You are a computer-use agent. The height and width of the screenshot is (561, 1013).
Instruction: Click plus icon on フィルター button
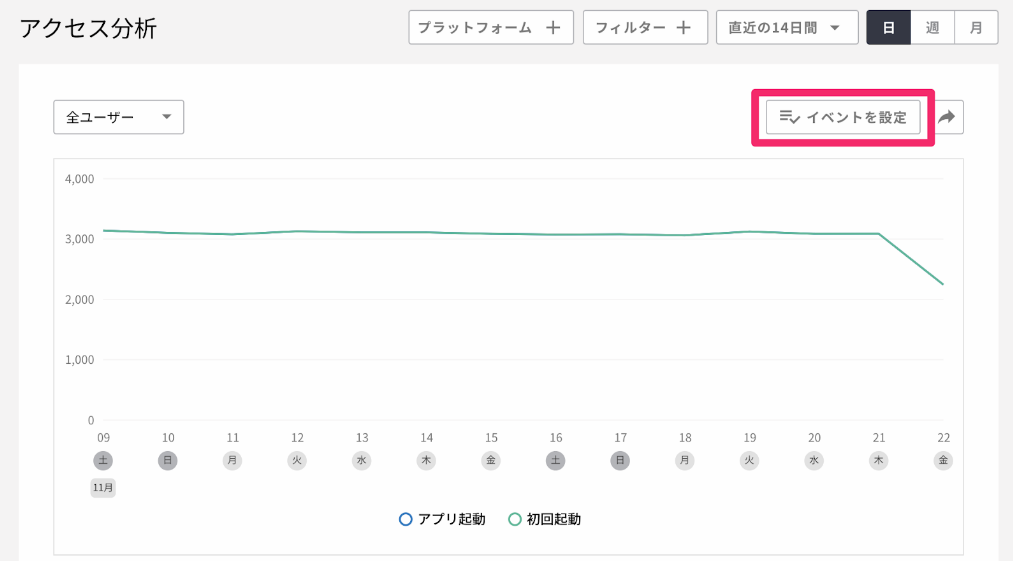point(684,28)
